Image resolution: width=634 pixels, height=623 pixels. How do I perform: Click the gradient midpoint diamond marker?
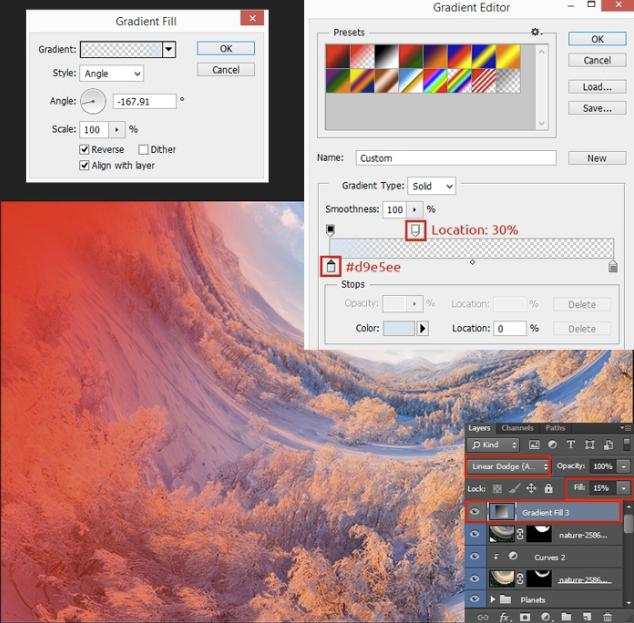(472, 262)
